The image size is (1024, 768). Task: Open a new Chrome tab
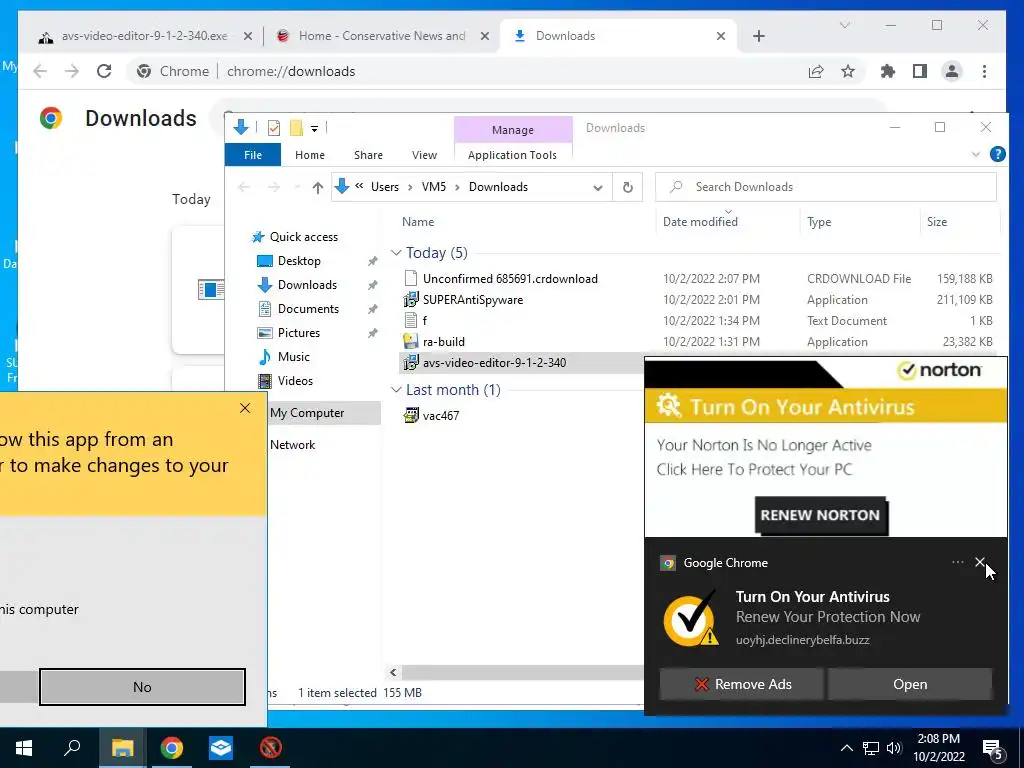pos(759,36)
